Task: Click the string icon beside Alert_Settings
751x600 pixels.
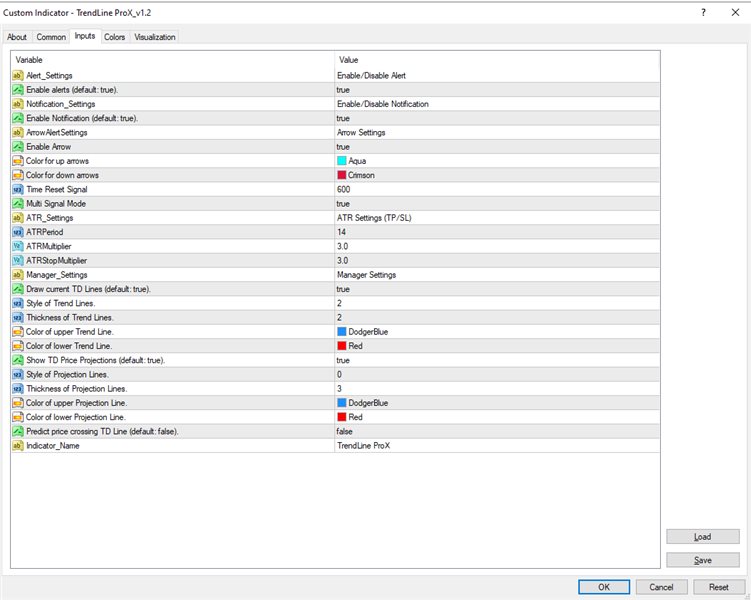Action: tap(18, 76)
